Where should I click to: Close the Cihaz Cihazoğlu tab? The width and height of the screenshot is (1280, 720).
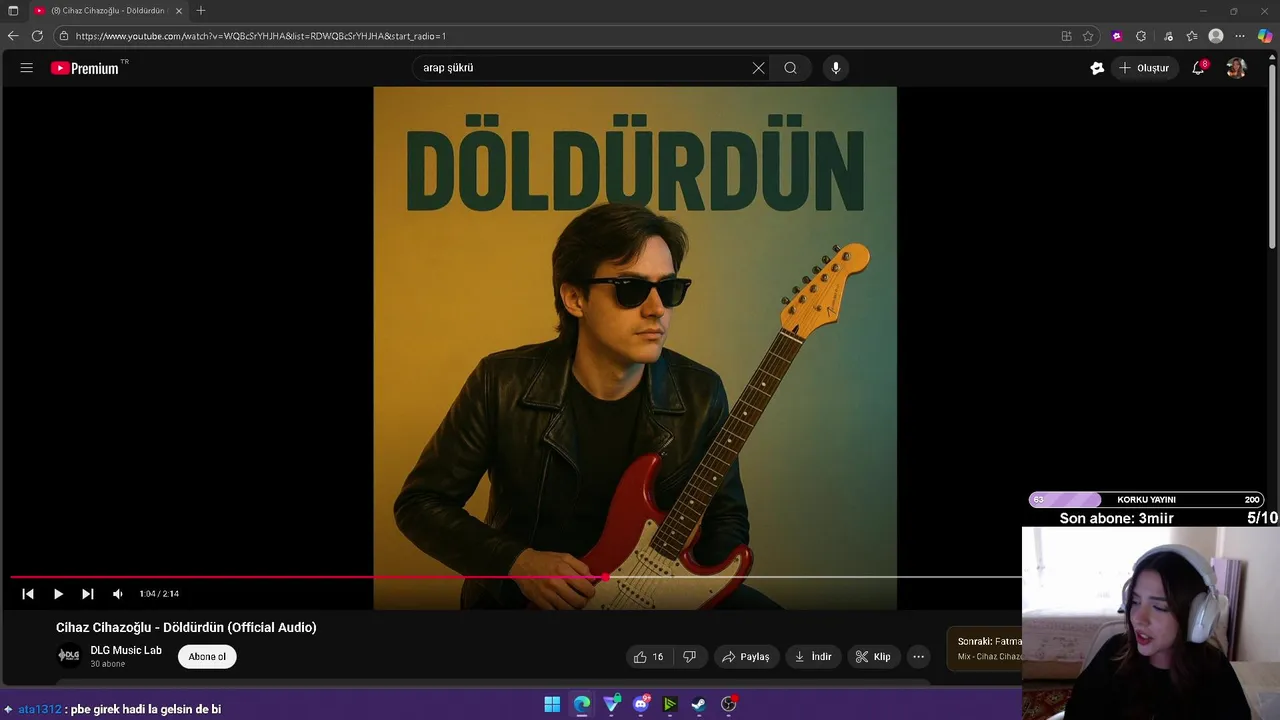click(x=179, y=11)
